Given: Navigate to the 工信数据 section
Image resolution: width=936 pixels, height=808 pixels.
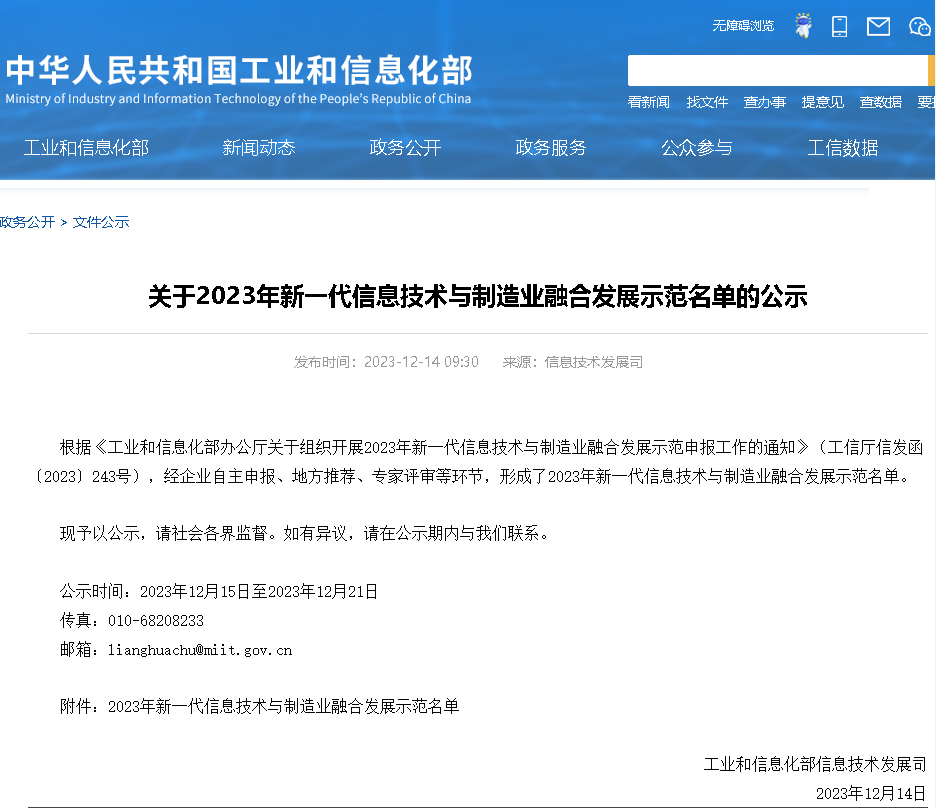Looking at the screenshot, I should click(843, 148).
